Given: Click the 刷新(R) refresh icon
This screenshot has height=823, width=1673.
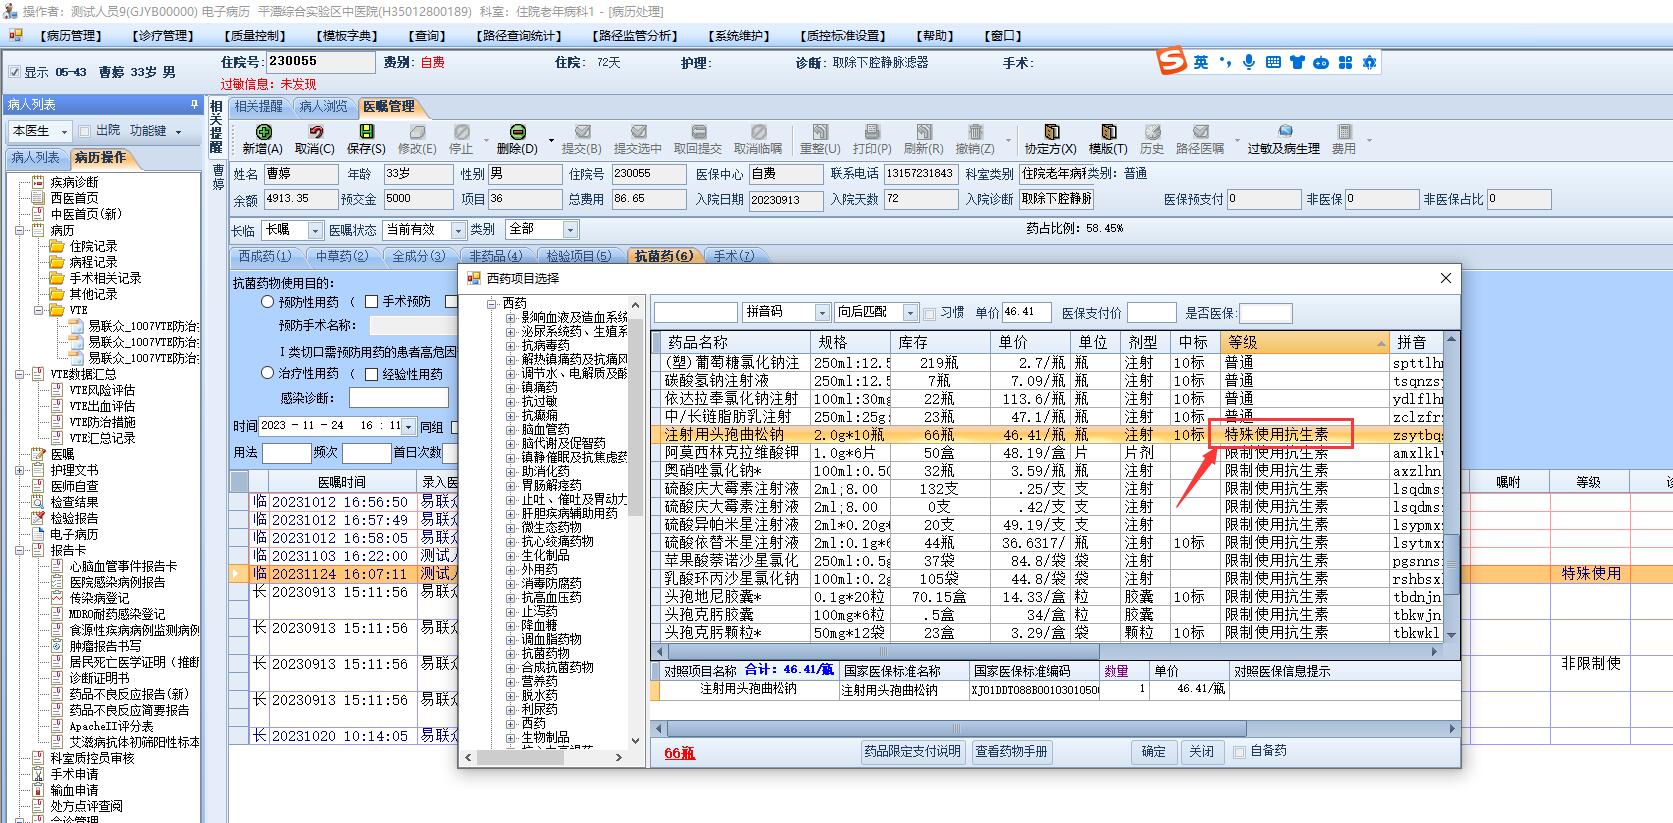Looking at the screenshot, I should 923,132.
